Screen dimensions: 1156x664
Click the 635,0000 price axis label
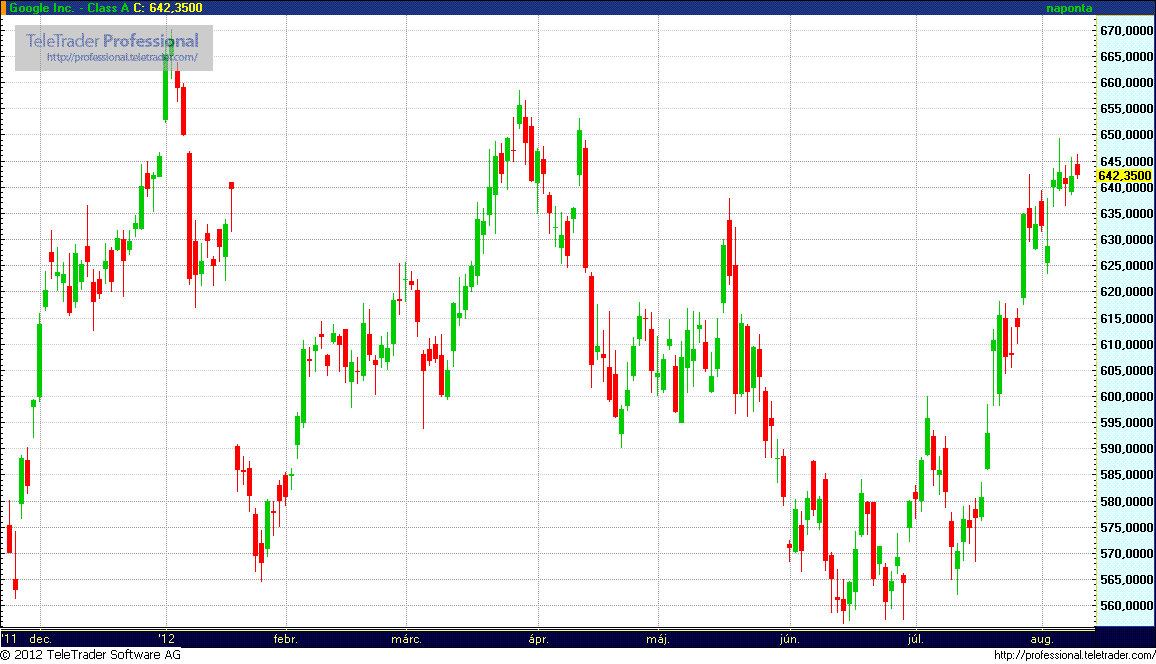[1126, 214]
